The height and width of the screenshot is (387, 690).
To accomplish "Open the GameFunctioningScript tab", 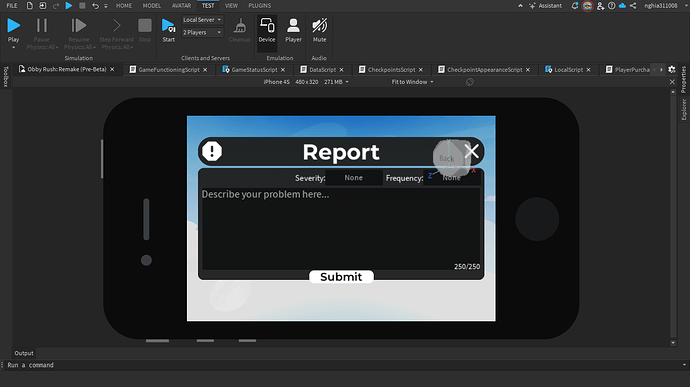I will click(x=169, y=70).
